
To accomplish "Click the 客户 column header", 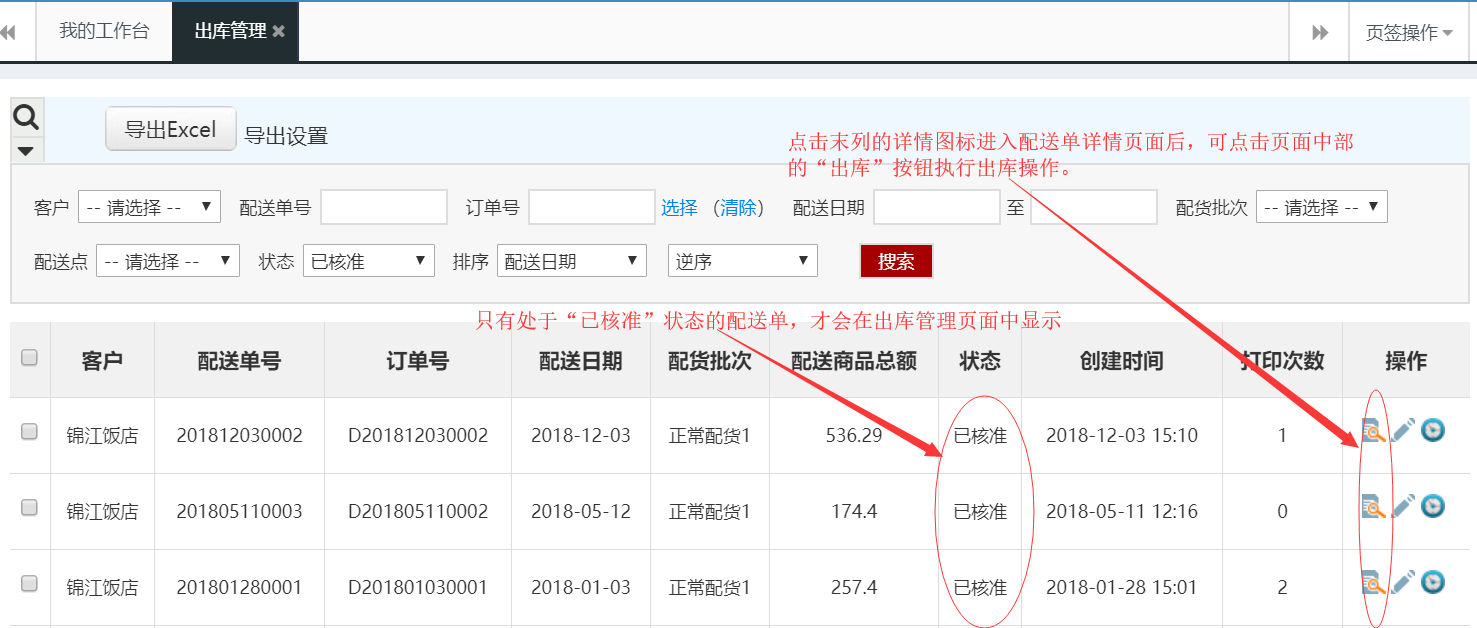I will click(x=102, y=361).
